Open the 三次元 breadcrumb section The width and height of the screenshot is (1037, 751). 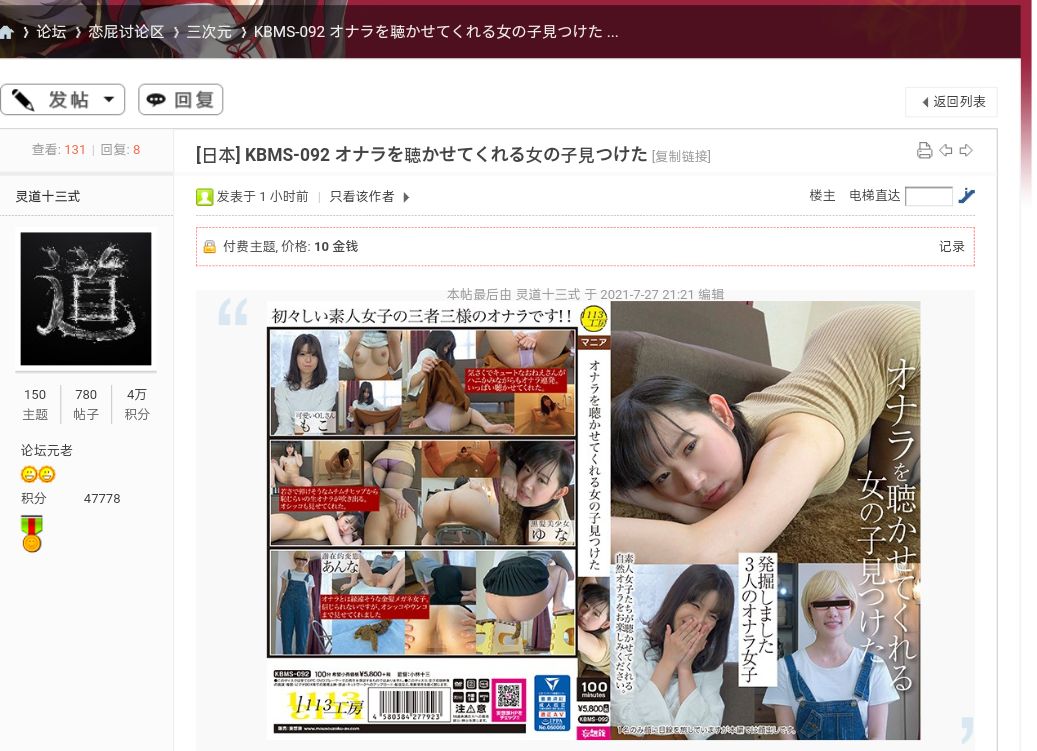208,32
